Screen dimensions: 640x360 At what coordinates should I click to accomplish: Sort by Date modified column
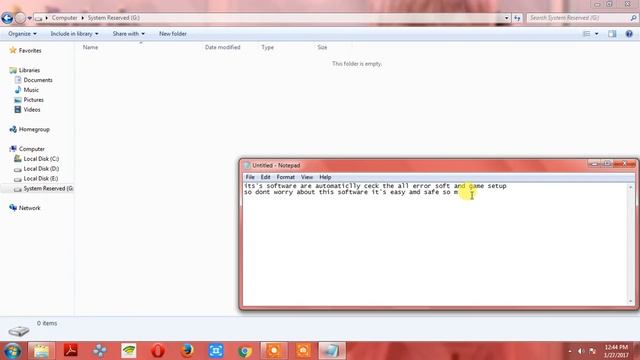pyautogui.click(x=222, y=47)
